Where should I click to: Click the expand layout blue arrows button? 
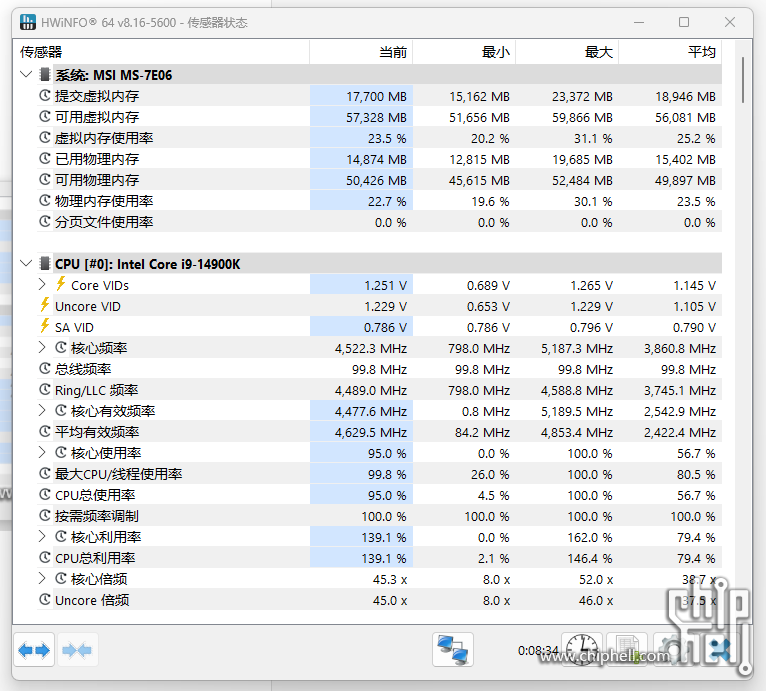point(34,649)
